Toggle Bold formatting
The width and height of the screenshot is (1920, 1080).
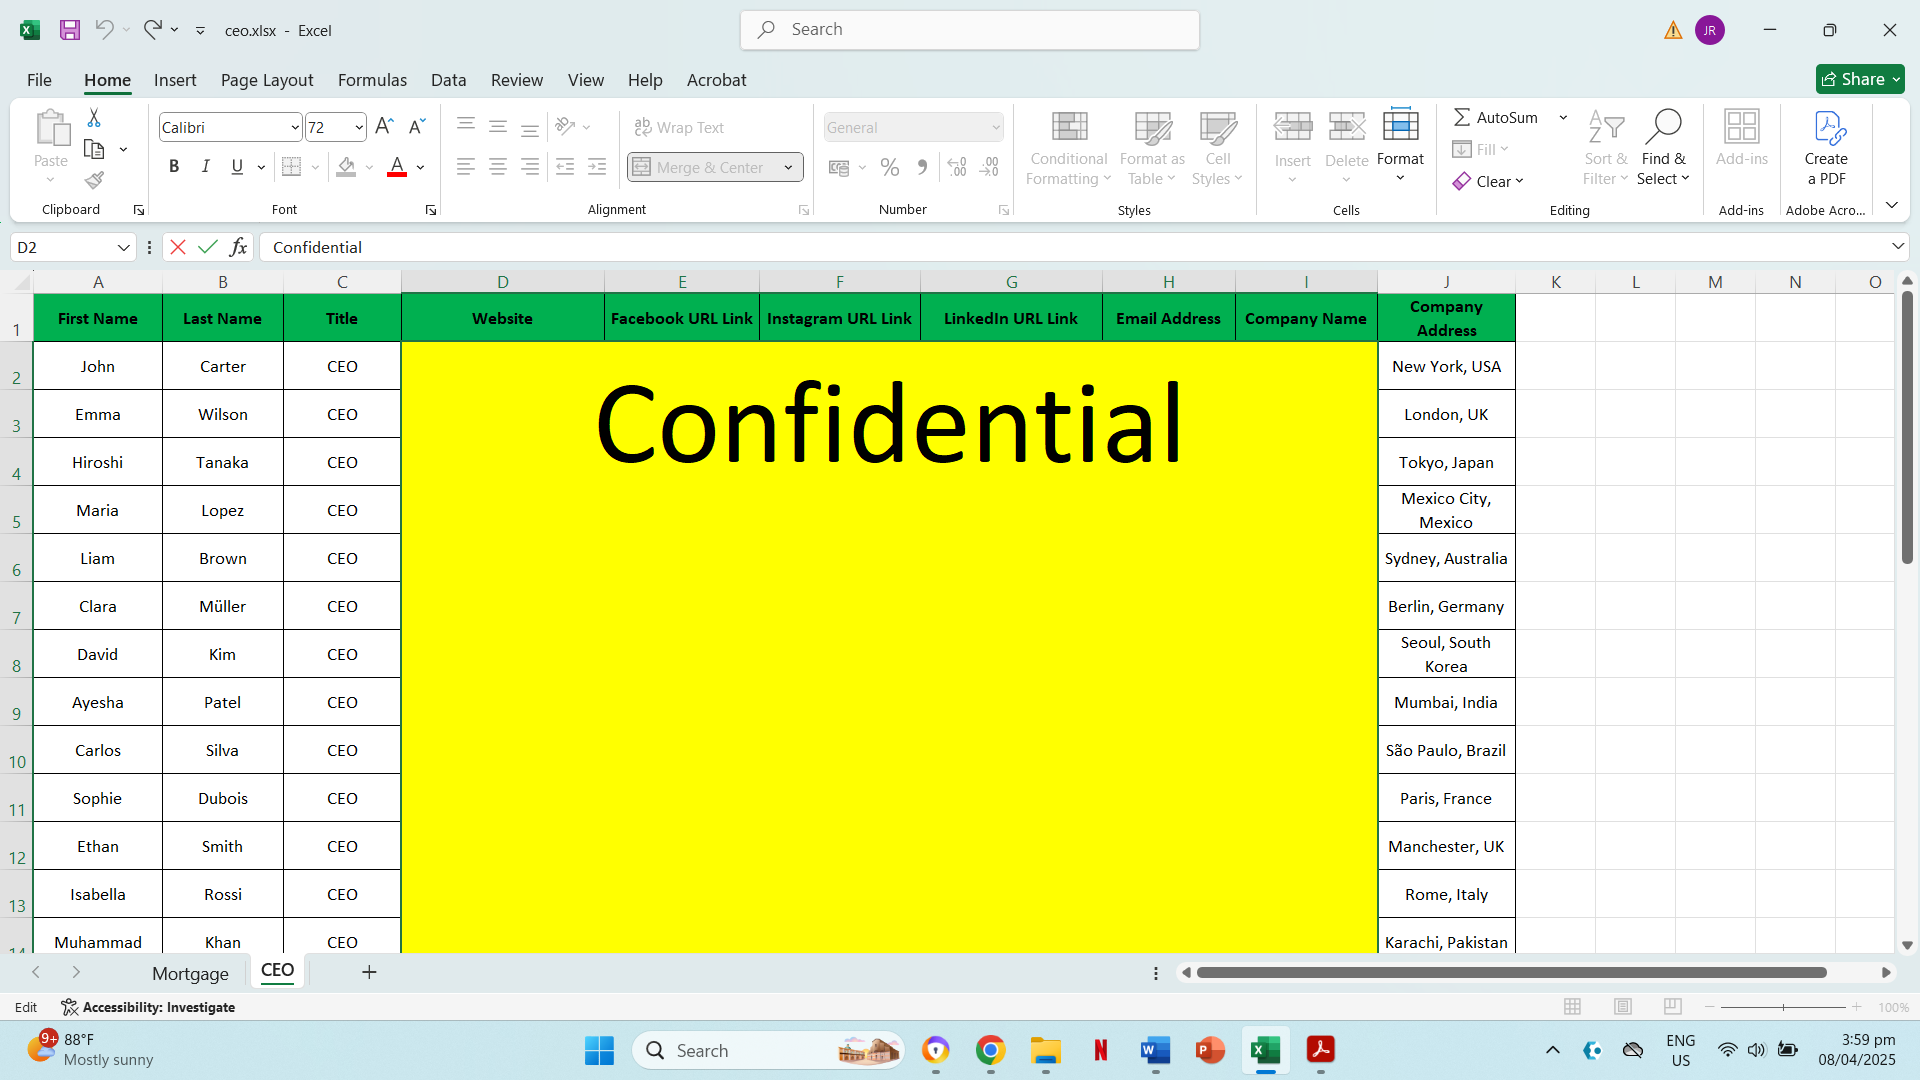(174, 167)
